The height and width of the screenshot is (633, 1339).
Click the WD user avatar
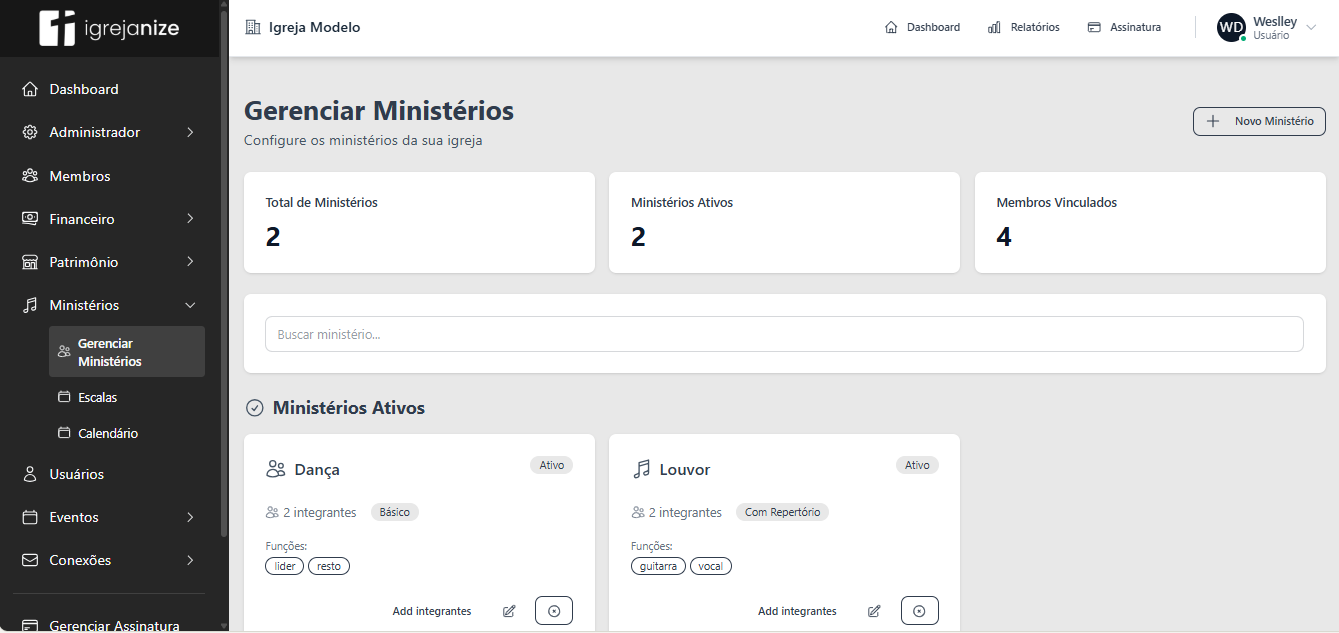(x=1231, y=28)
